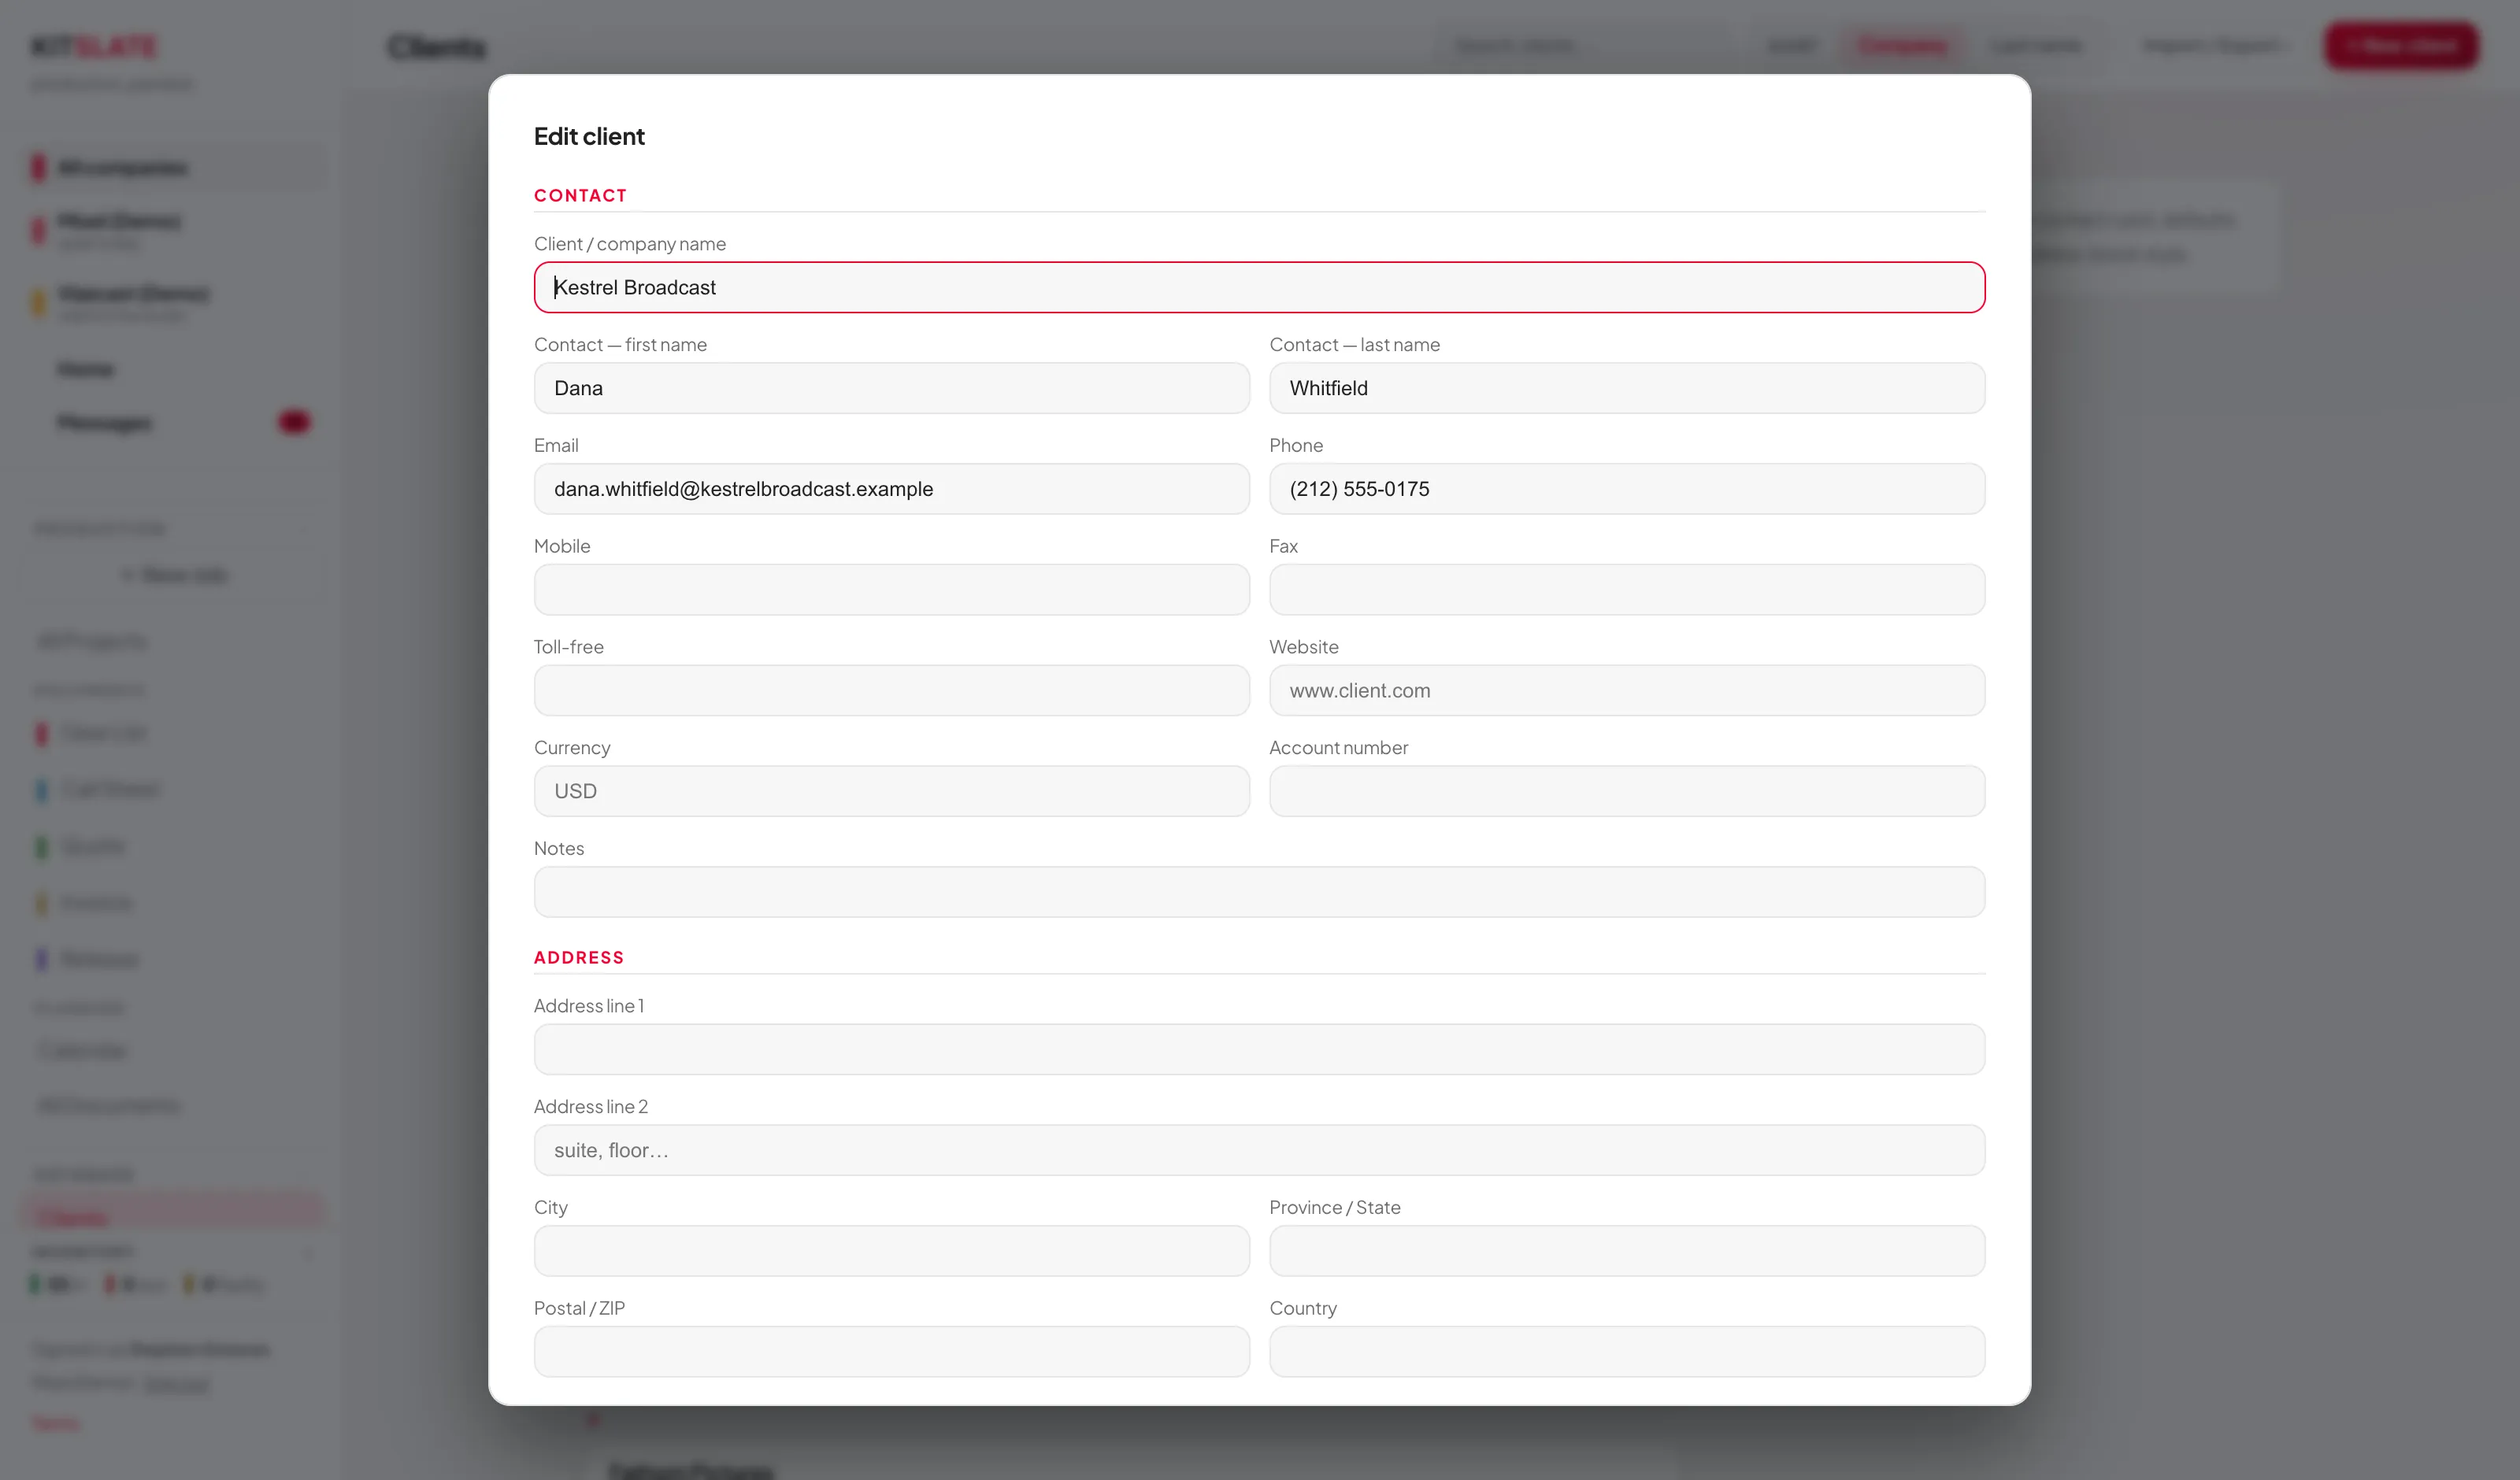The width and height of the screenshot is (2520, 1480).
Task: Focus the empty Fax field
Action: (1627, 590)
